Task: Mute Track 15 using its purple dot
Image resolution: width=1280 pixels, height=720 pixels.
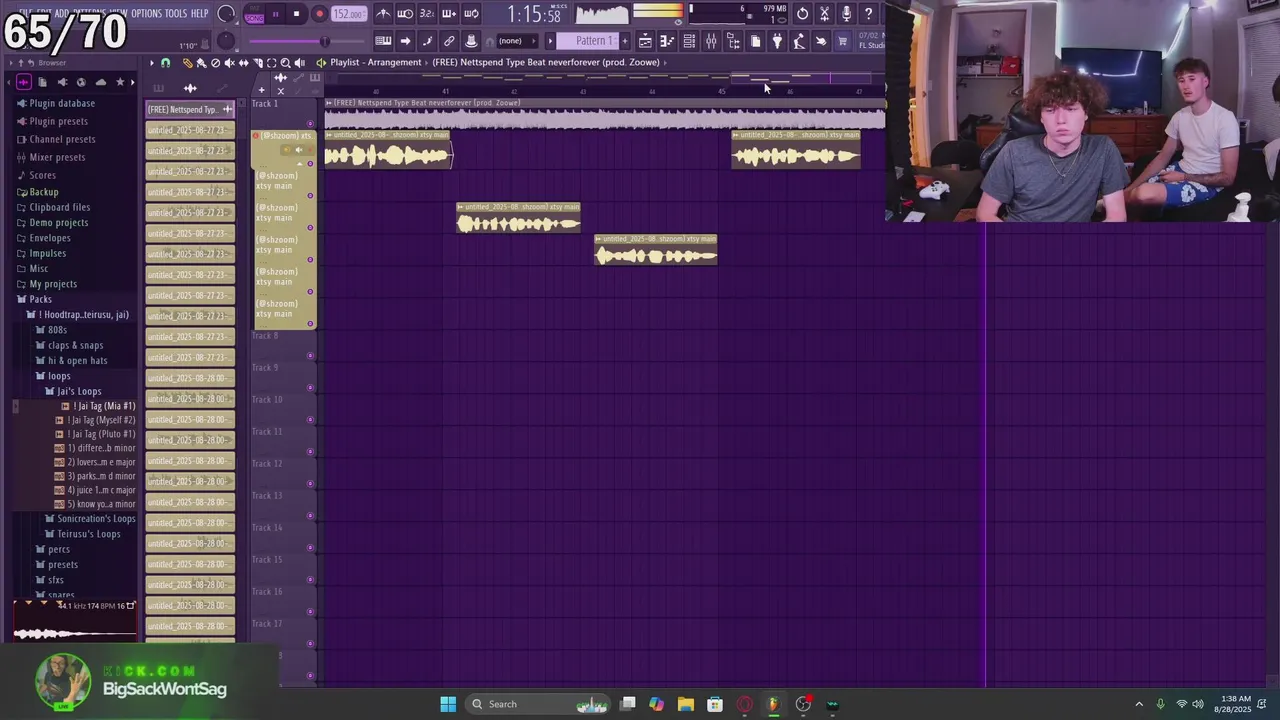Action: click(x=310, y=579)
